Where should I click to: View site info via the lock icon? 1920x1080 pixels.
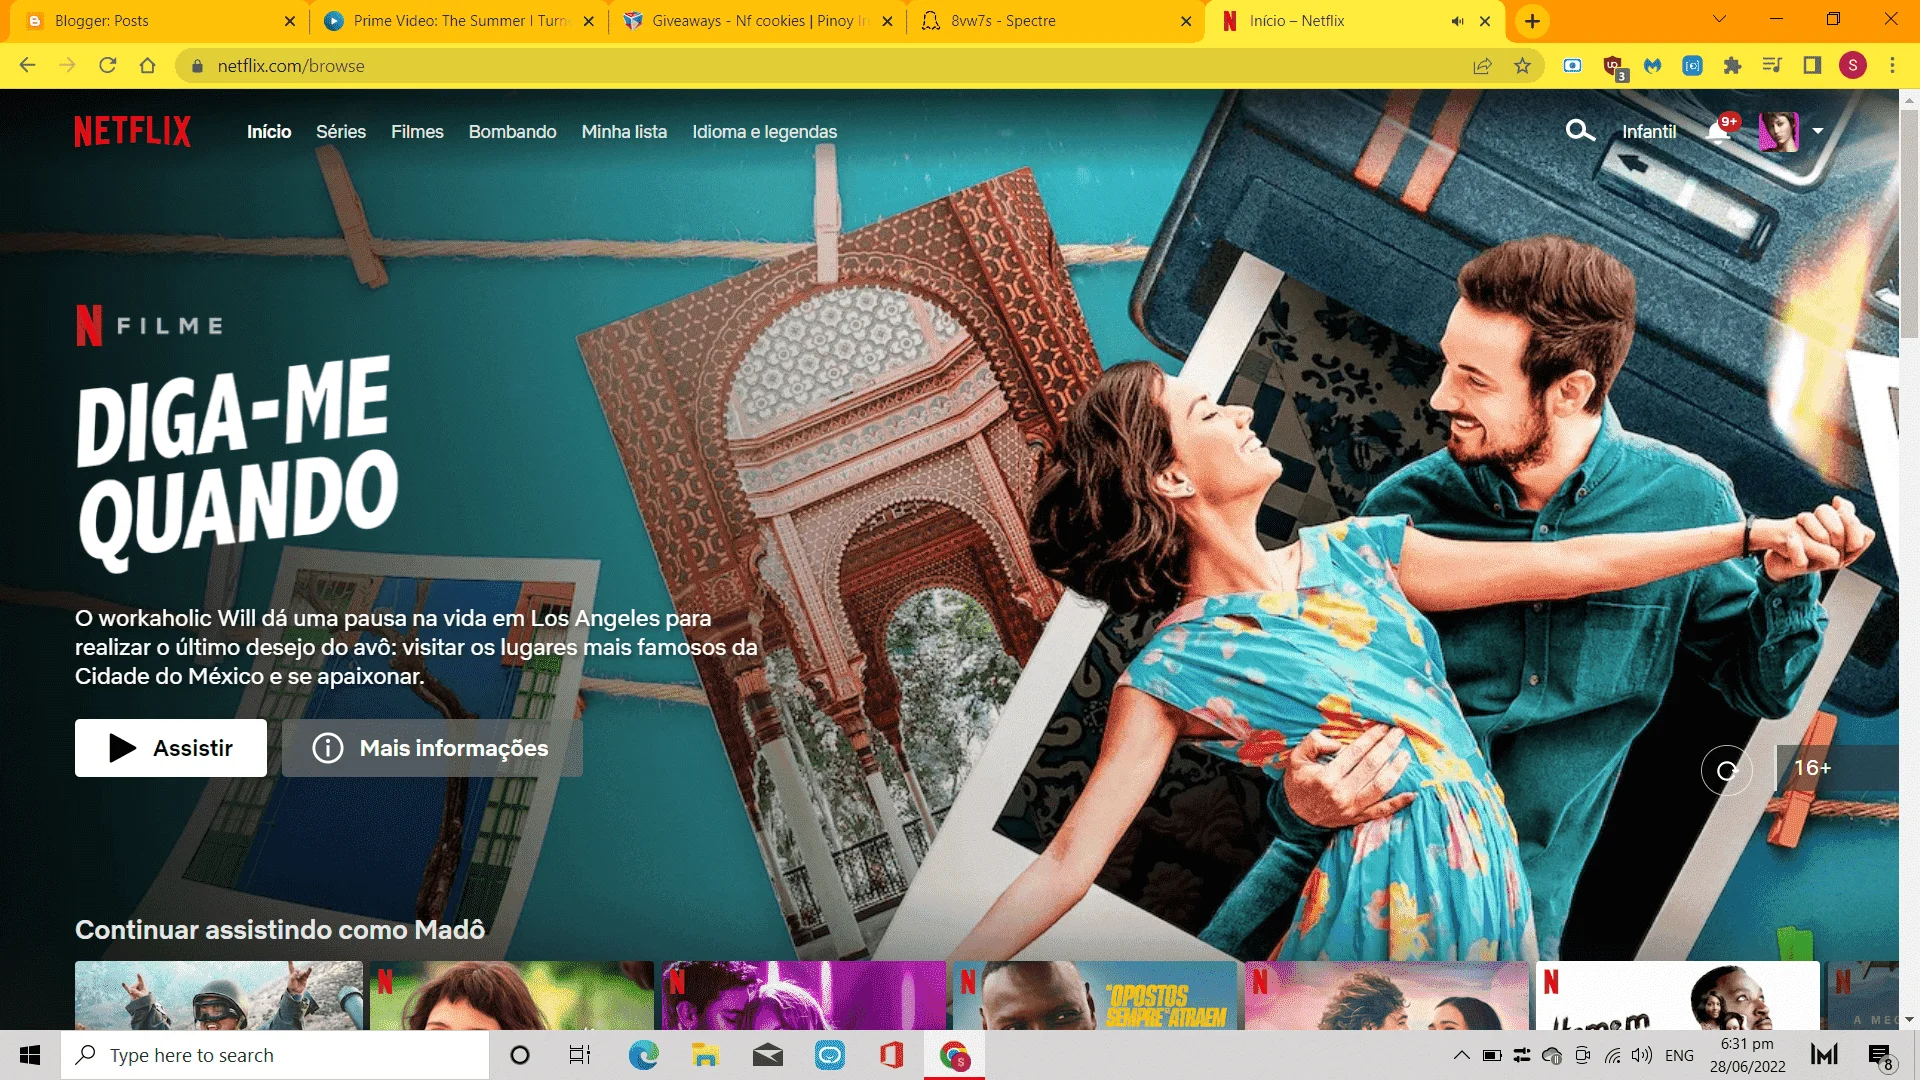(x=197, y=66)
